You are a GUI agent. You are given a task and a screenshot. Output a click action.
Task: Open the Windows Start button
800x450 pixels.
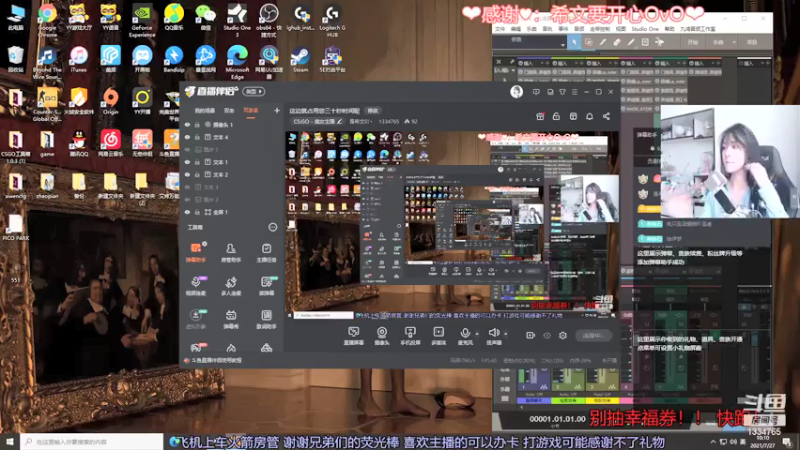[10, 442]
